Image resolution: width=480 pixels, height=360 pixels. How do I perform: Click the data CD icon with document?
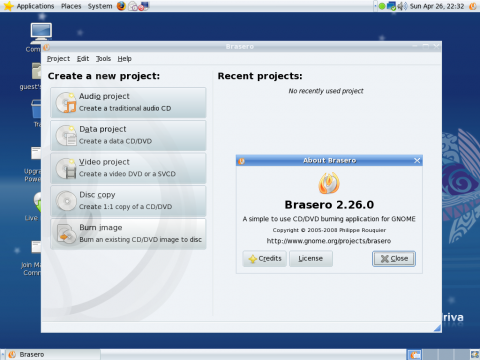click(x=66, y=135)
